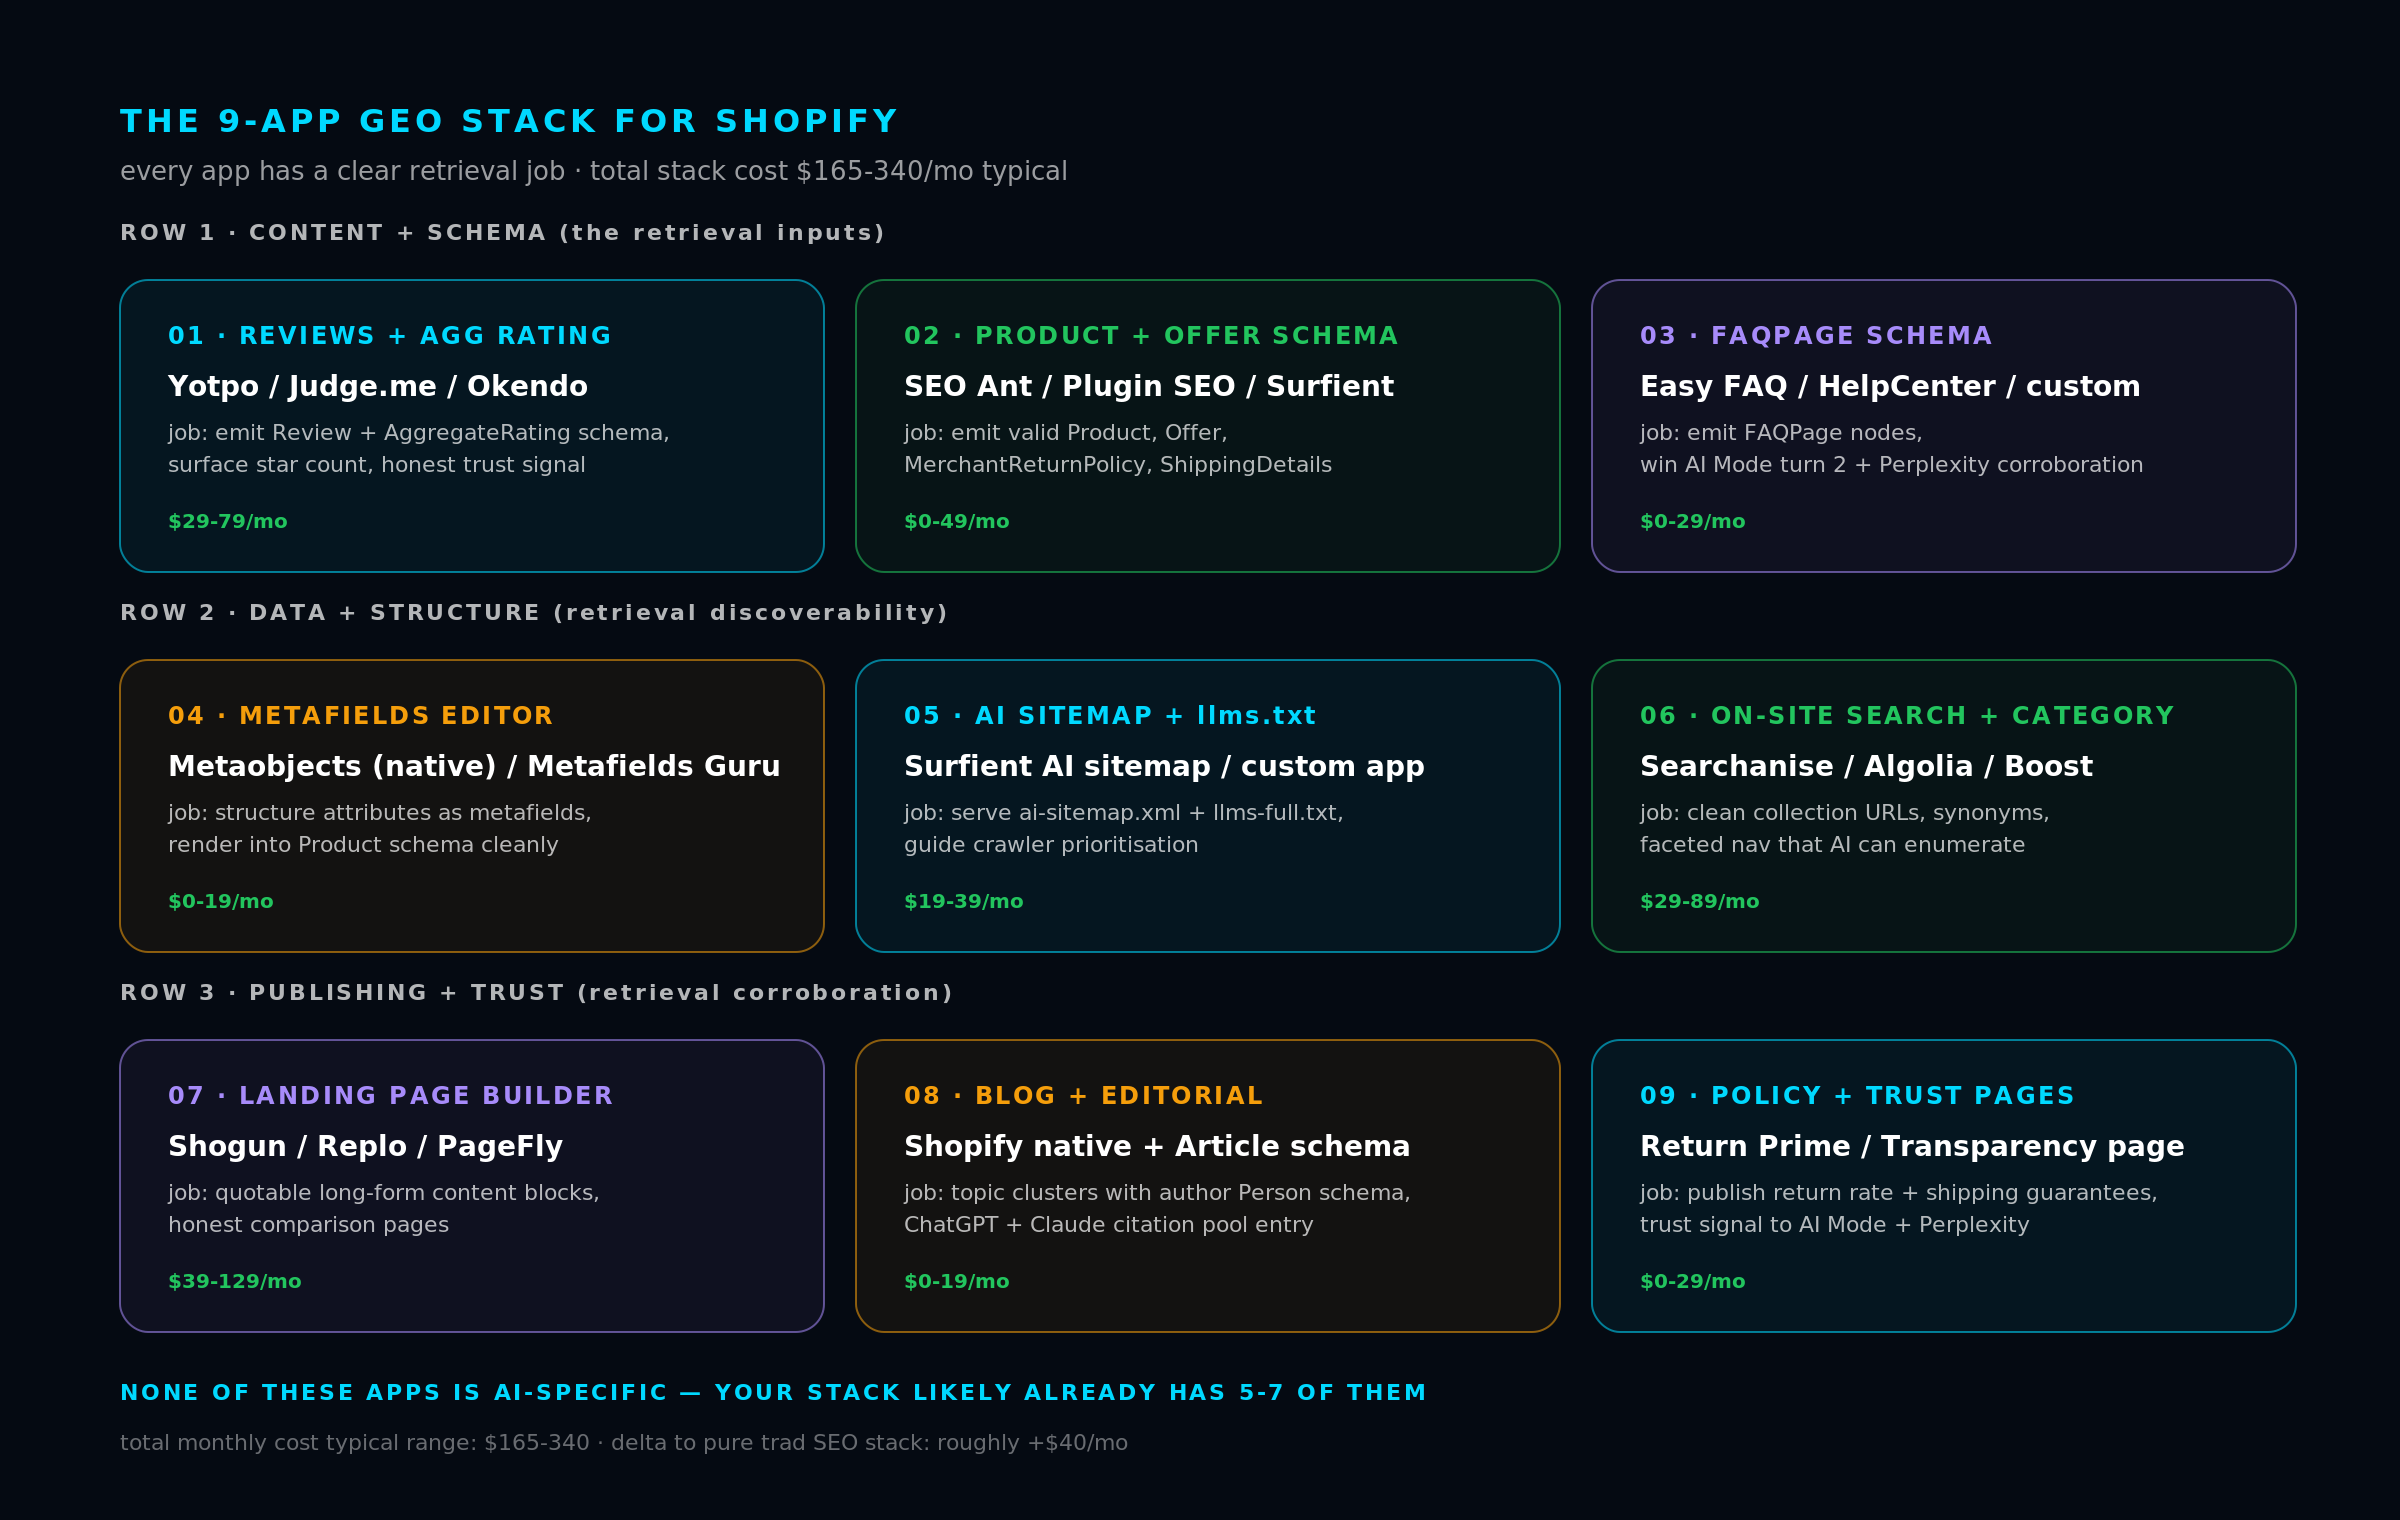
Task: Click the '$39-129/mo' price
Action: coord(235,1282)
